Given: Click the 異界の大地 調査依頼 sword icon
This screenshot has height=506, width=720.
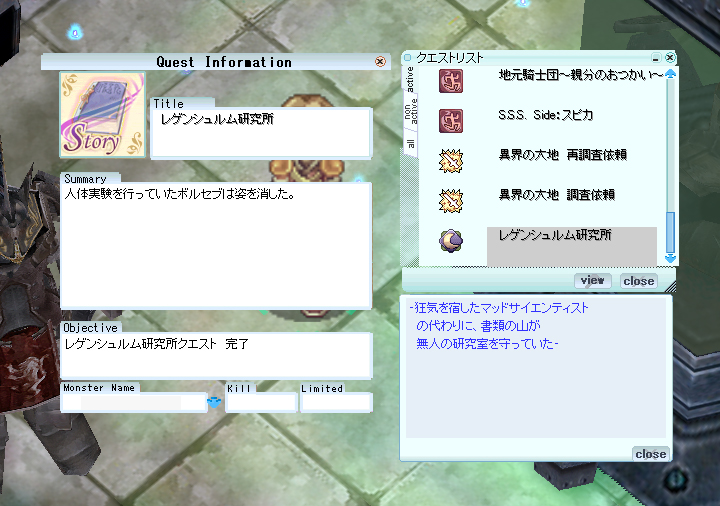Looking at the screenshot, I should tap(450, 201).
